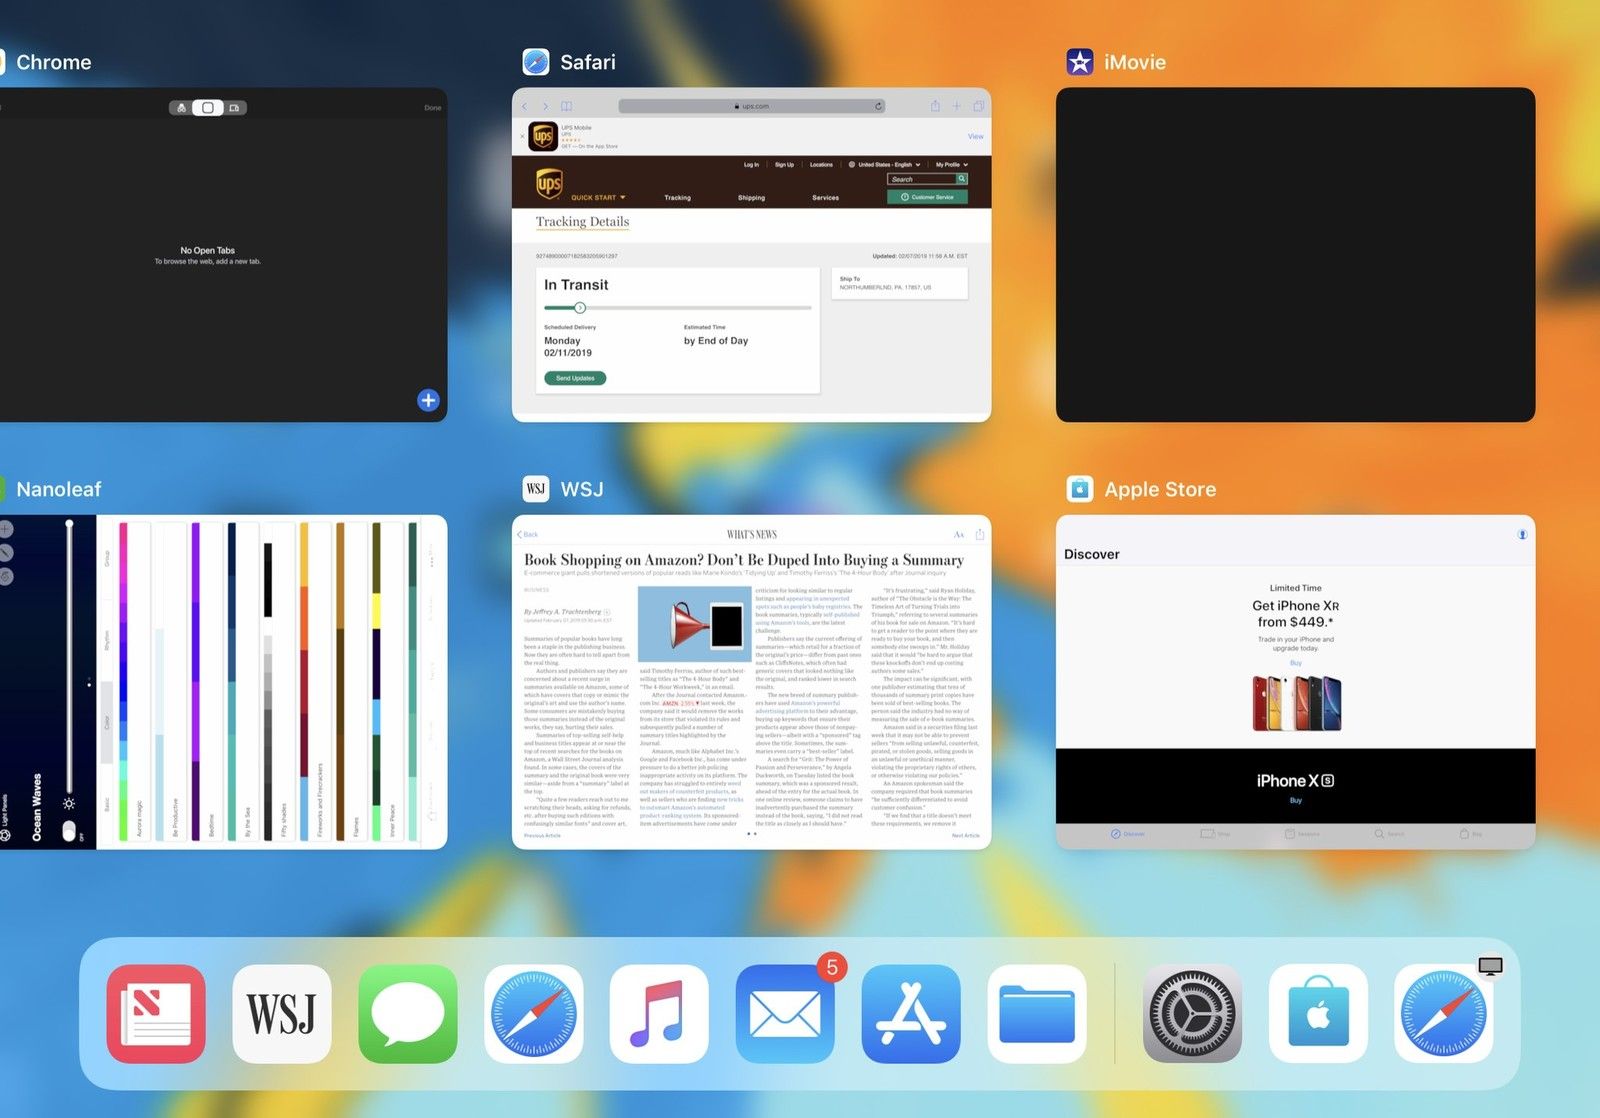
Task: Switch to the iMovie app card
Action: 1295,254
